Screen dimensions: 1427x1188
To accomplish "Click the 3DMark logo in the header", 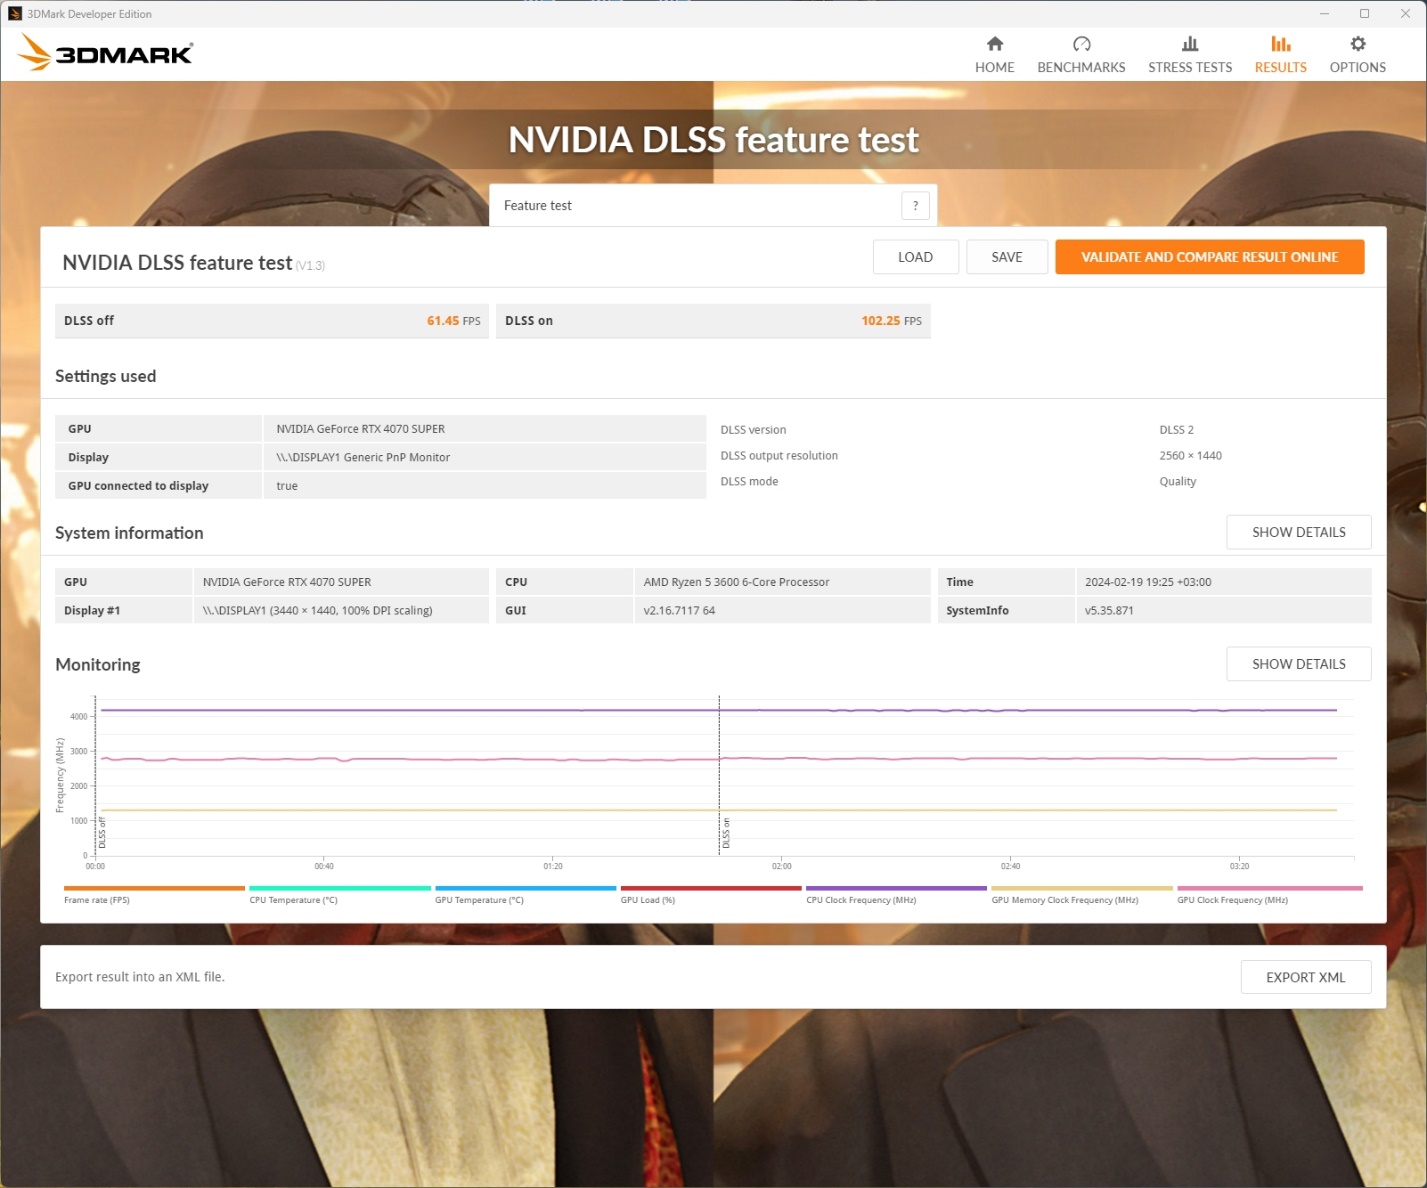I will click(105, 53).
